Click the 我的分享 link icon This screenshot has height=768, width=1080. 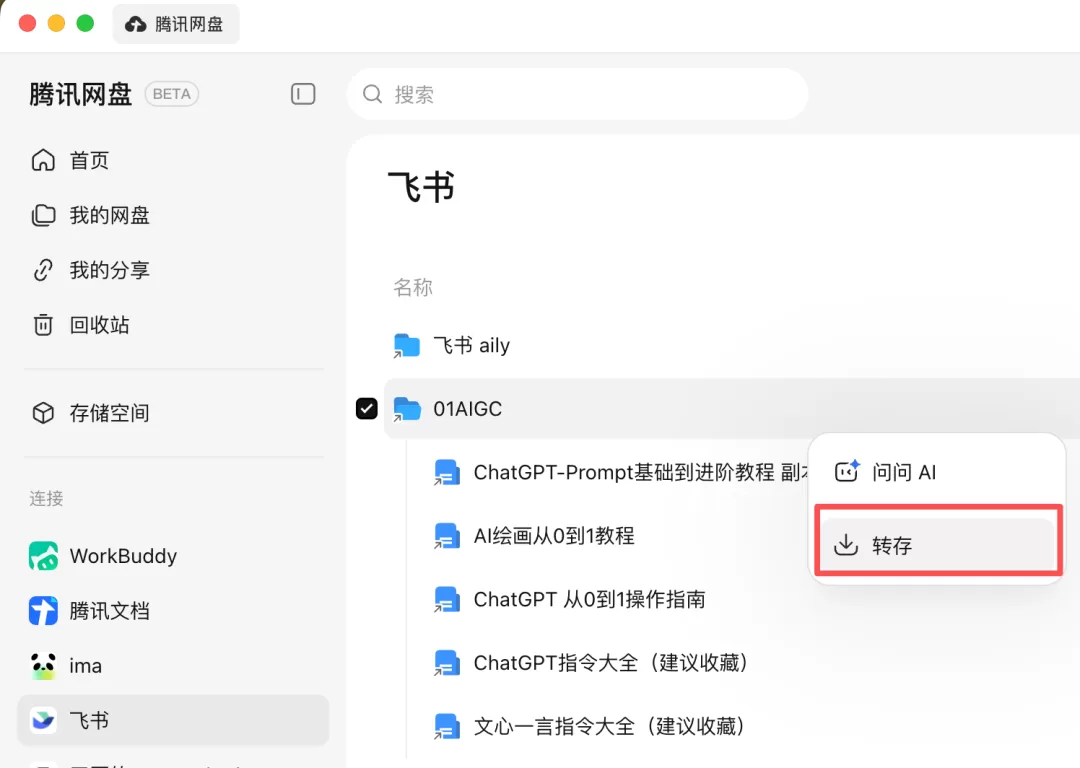coord(43,269)
